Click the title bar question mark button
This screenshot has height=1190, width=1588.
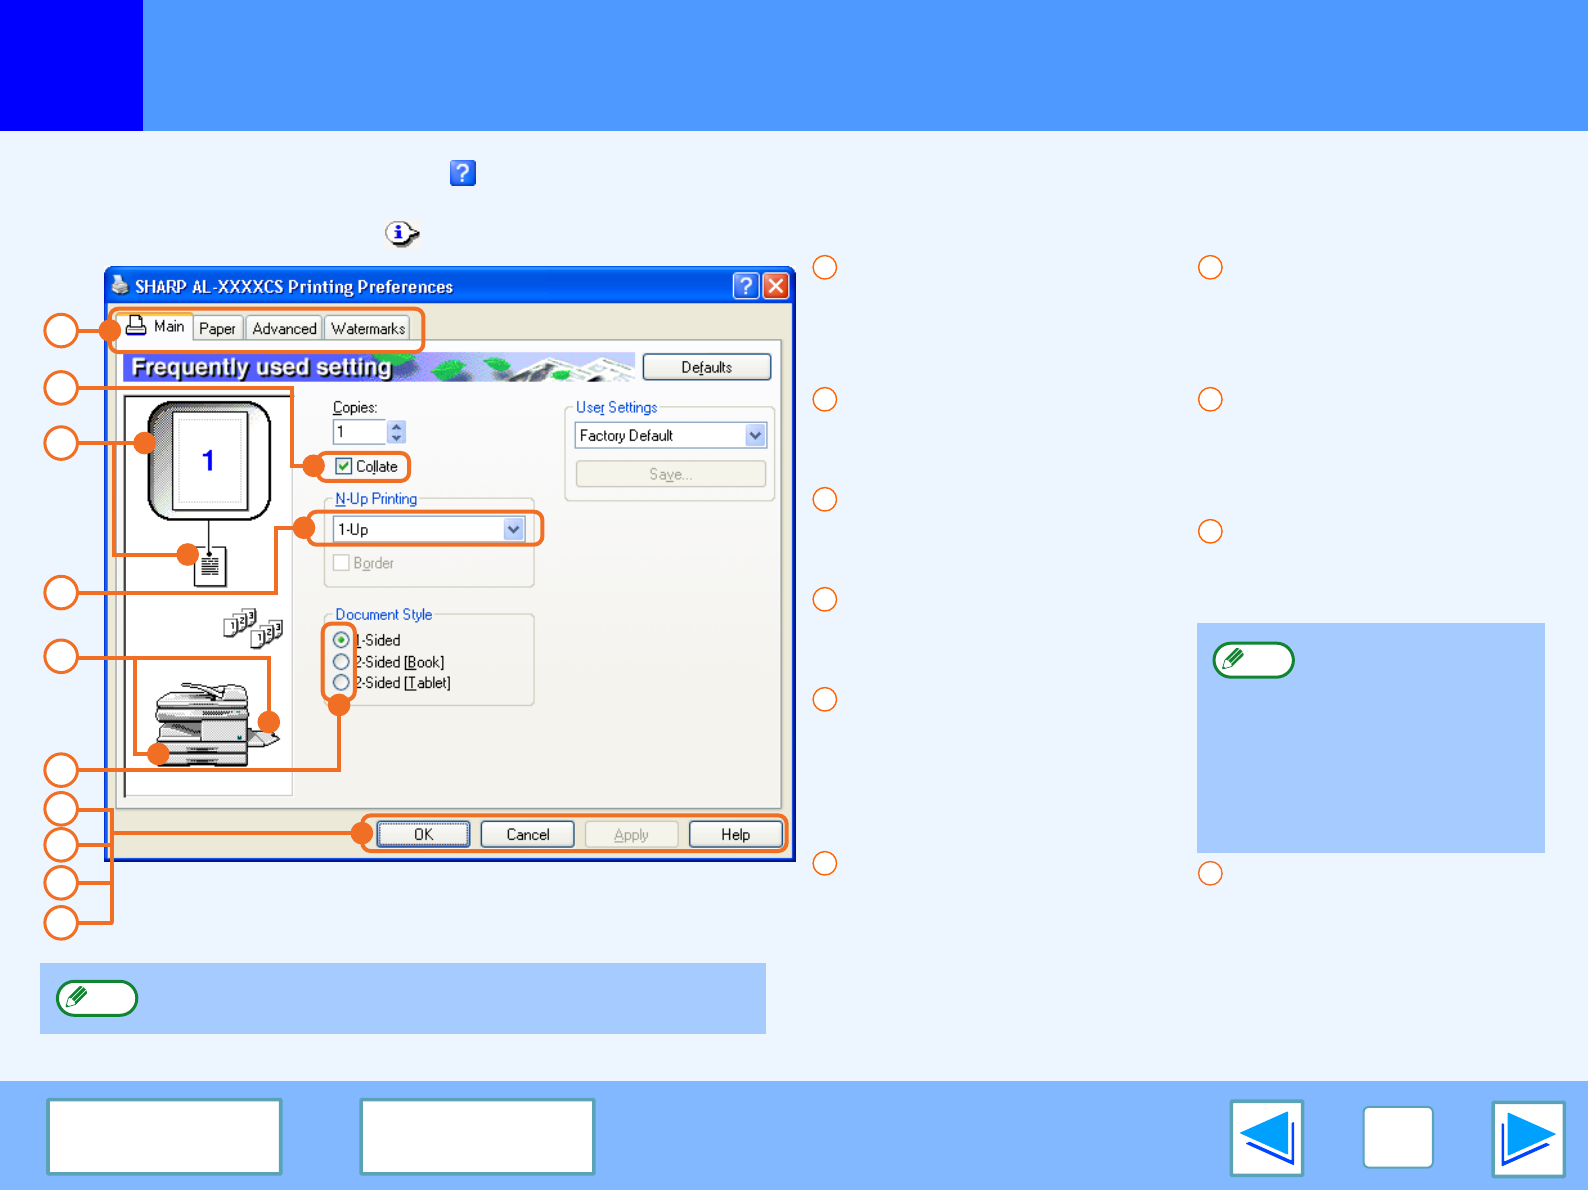click(x=745, y=287)
